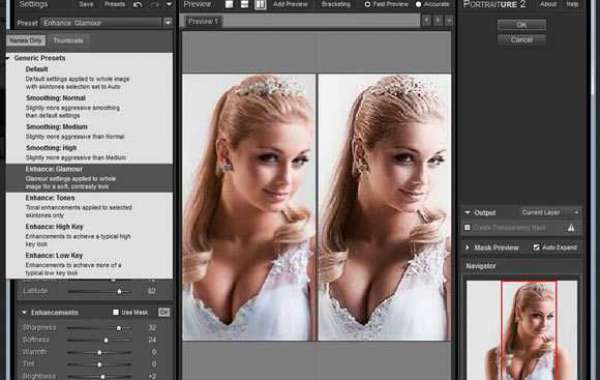Click the Brightness slider handle
This screenshot has height=380, width=600.
click(x=103, y=377)
